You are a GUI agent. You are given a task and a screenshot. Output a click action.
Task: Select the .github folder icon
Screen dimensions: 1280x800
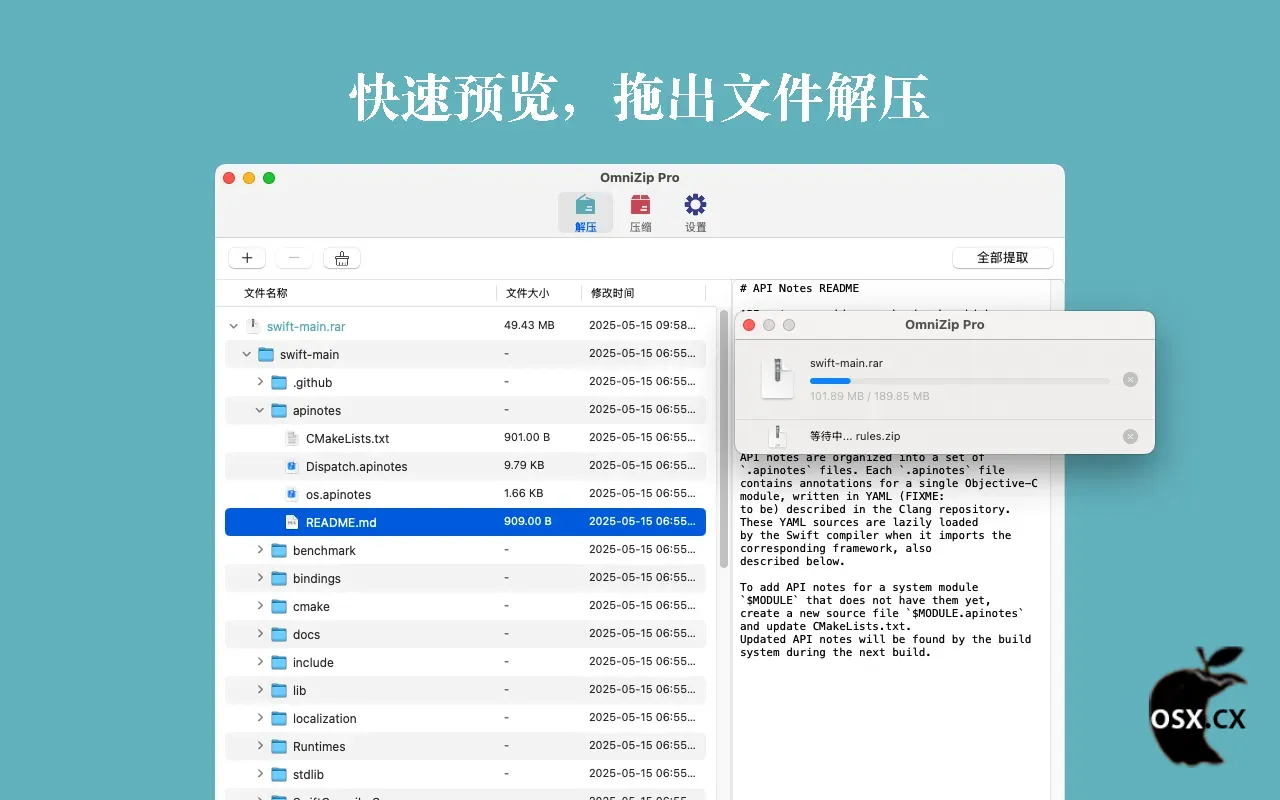279,382
